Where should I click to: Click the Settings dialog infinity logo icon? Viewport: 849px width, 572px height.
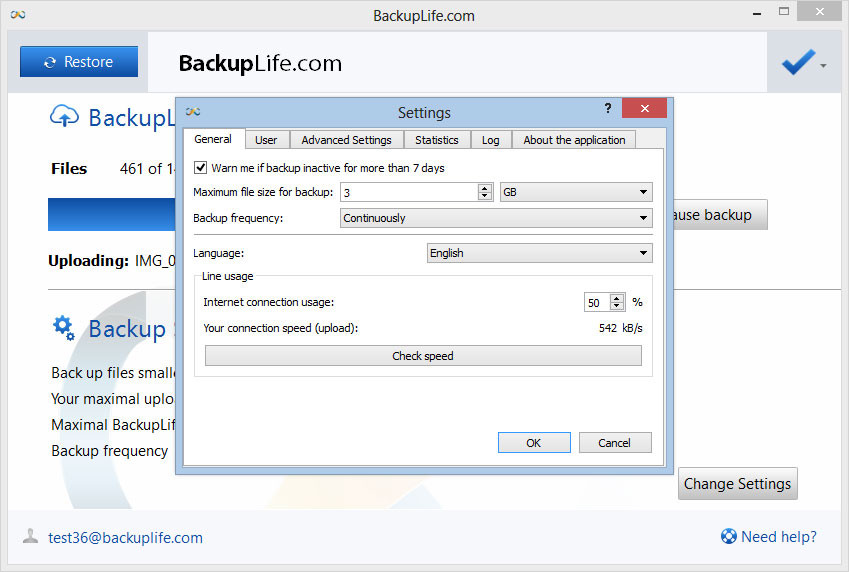[x=193, y=112]
